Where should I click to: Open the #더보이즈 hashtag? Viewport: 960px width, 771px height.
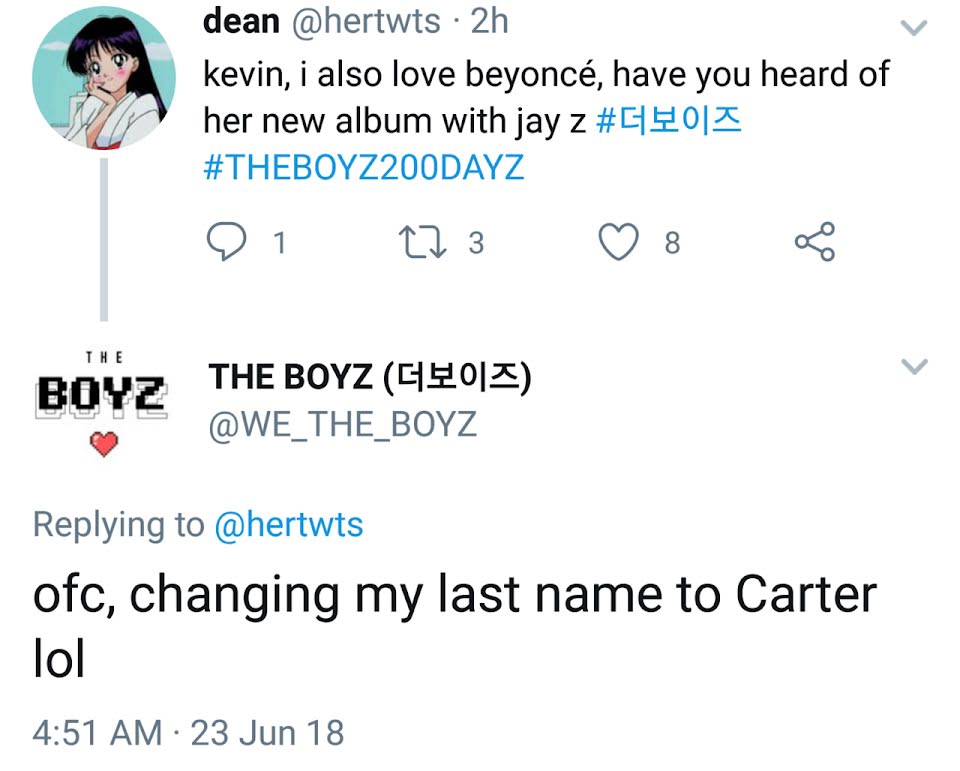(x=669, y=120)
